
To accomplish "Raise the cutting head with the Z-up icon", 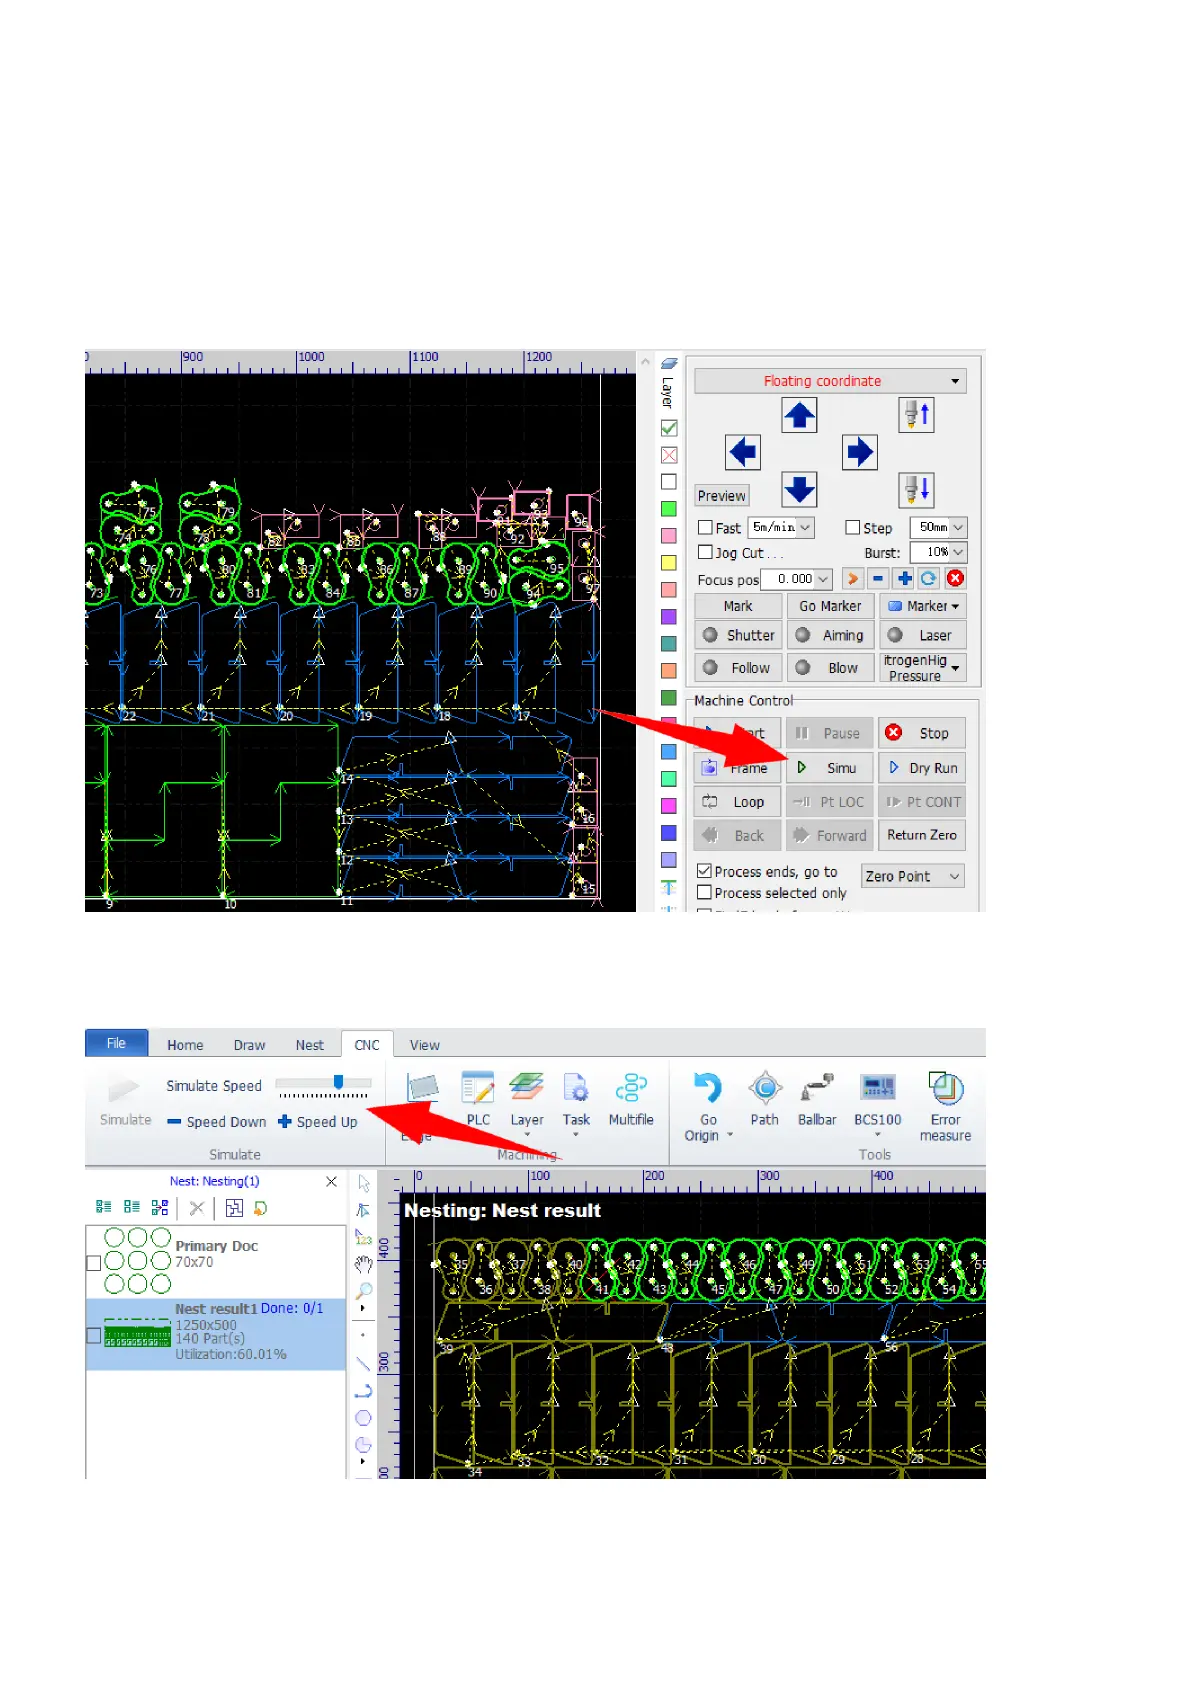I will (916, 414).
